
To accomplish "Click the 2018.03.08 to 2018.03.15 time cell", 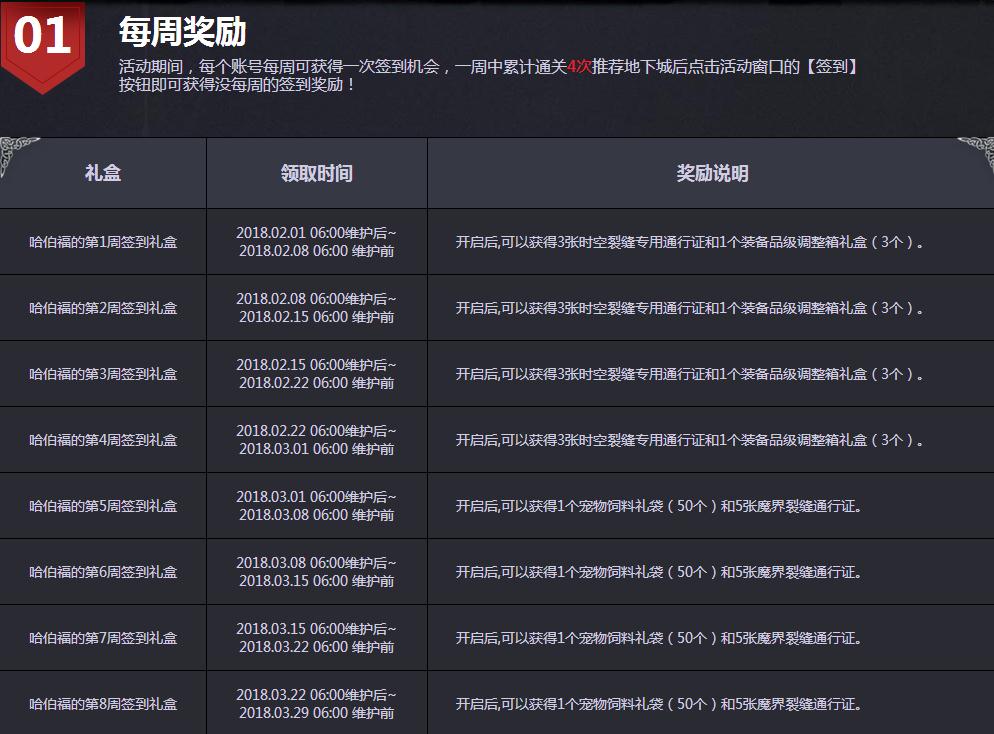I will click(317, 572).
